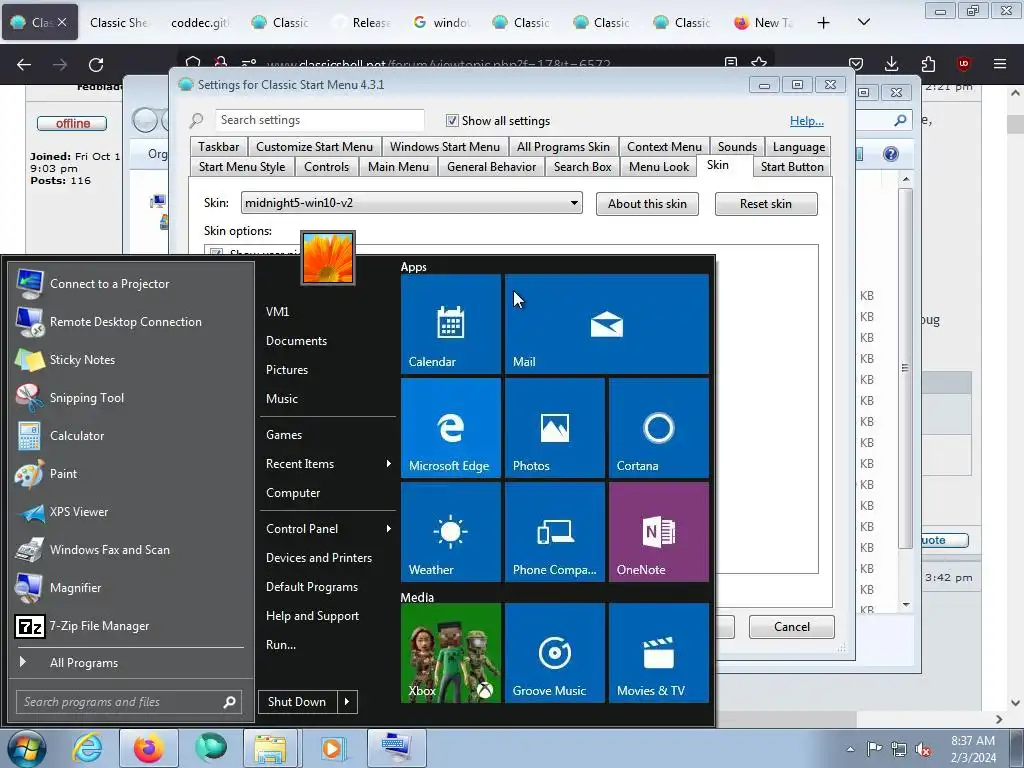Expand All Programs in start menu
This screenshot has width=1024, height=768.
(129, 663)
